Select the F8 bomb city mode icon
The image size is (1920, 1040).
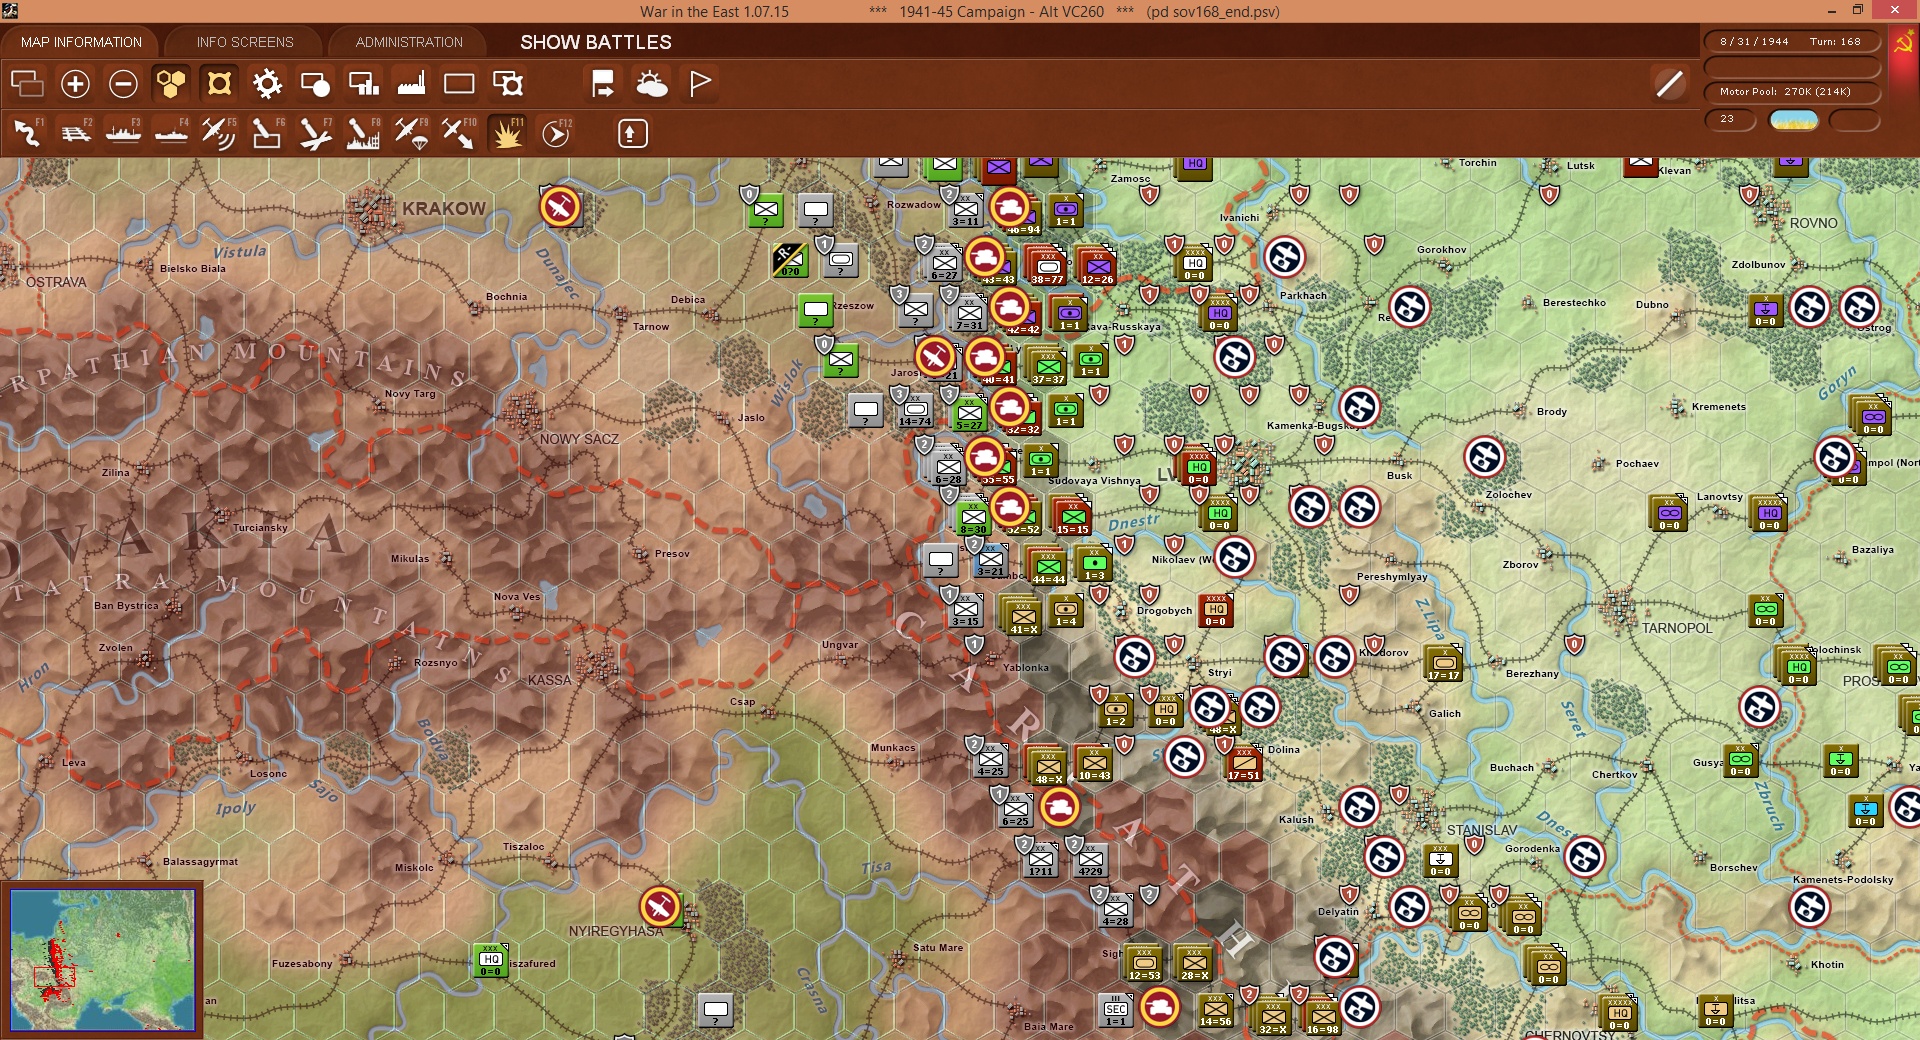point(363,133)
